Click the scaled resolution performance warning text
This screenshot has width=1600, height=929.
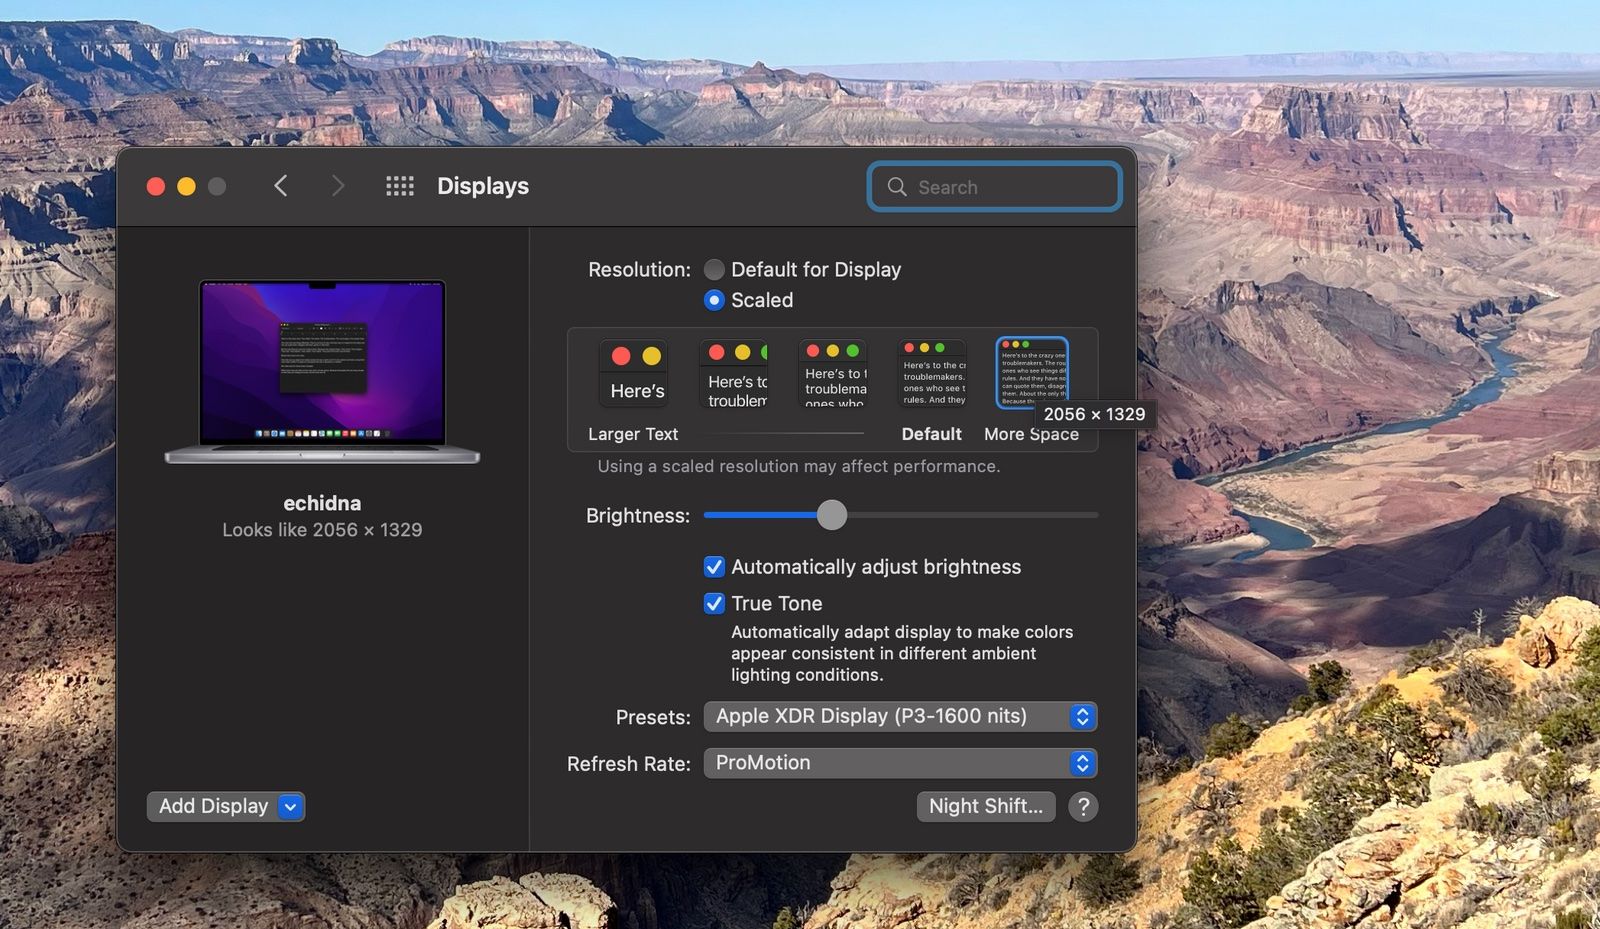click(799, 466)
